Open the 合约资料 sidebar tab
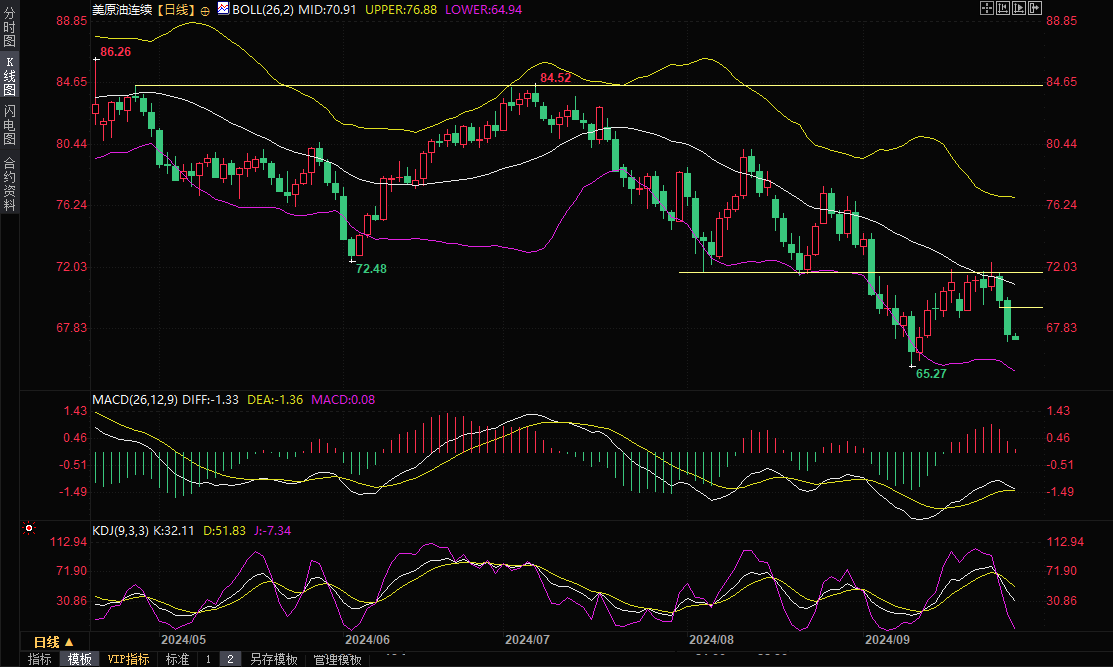1113x667 pixels. coord(9,183)
